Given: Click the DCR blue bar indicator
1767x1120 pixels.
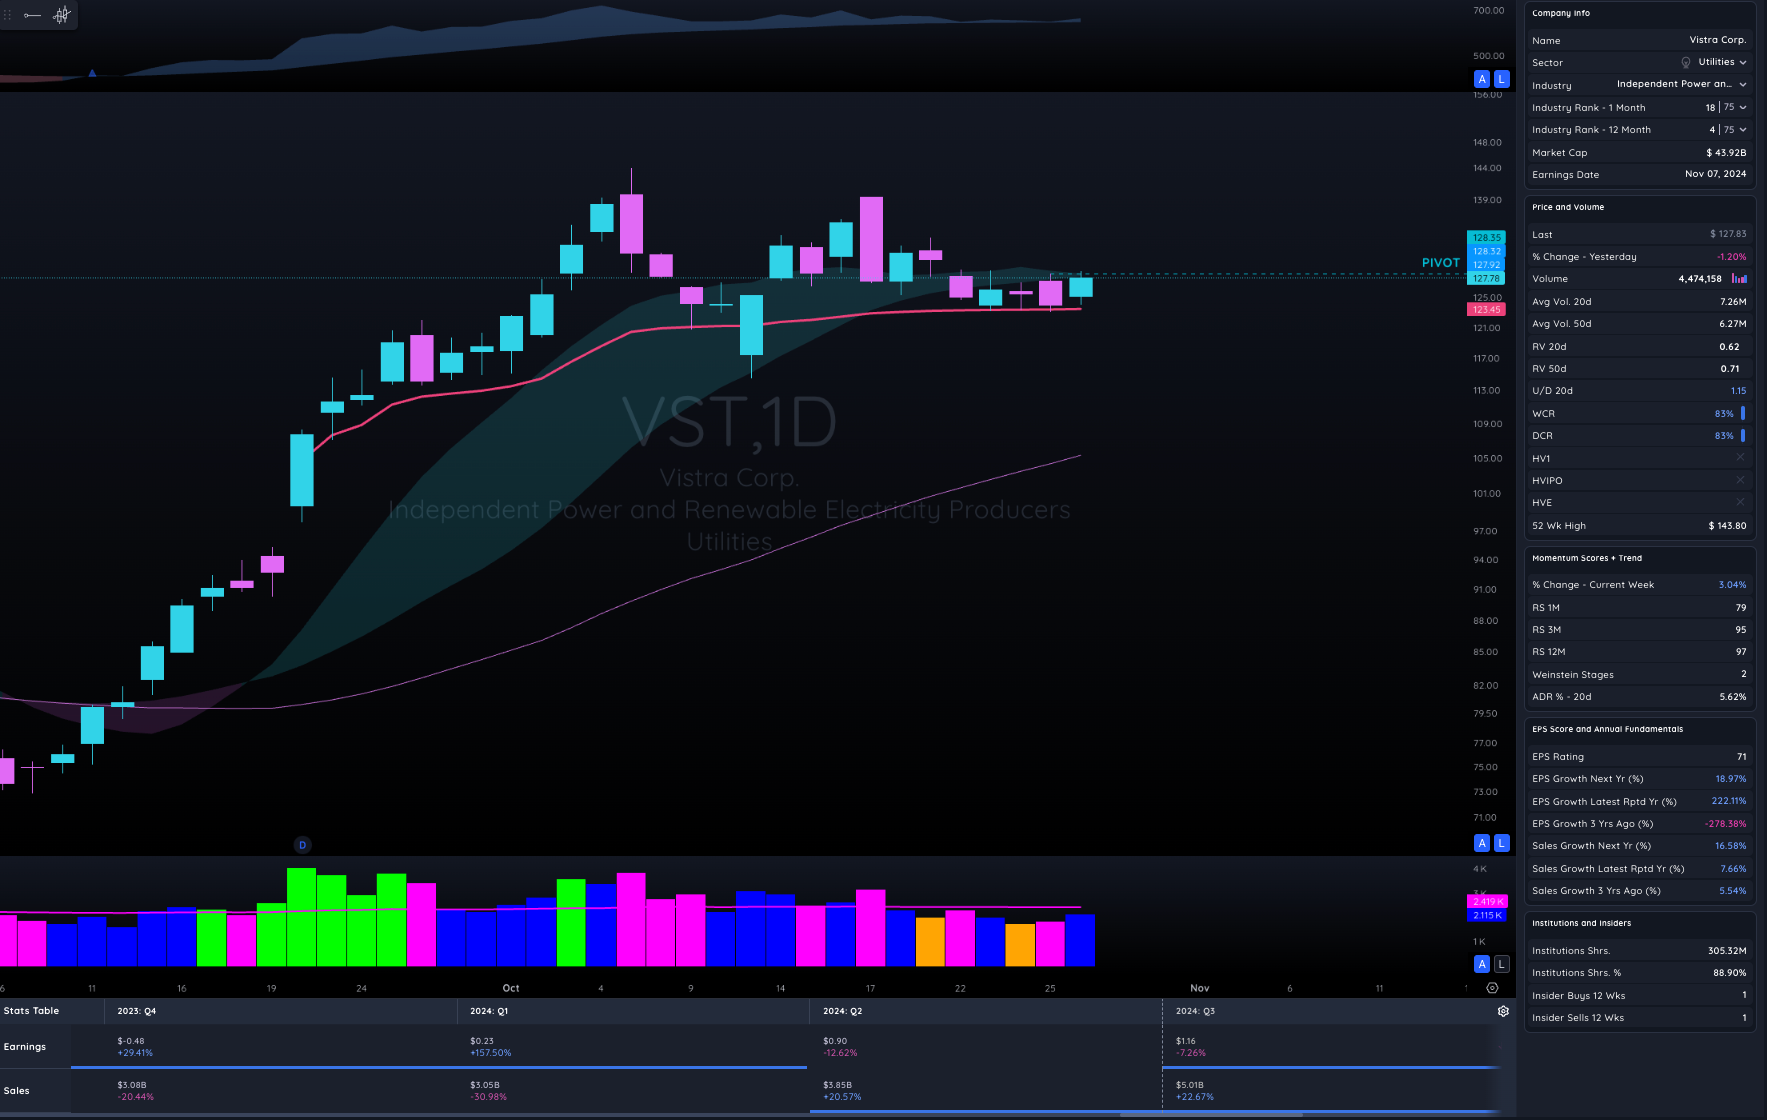Looking at the screenshot, I should pos(1743,435).
